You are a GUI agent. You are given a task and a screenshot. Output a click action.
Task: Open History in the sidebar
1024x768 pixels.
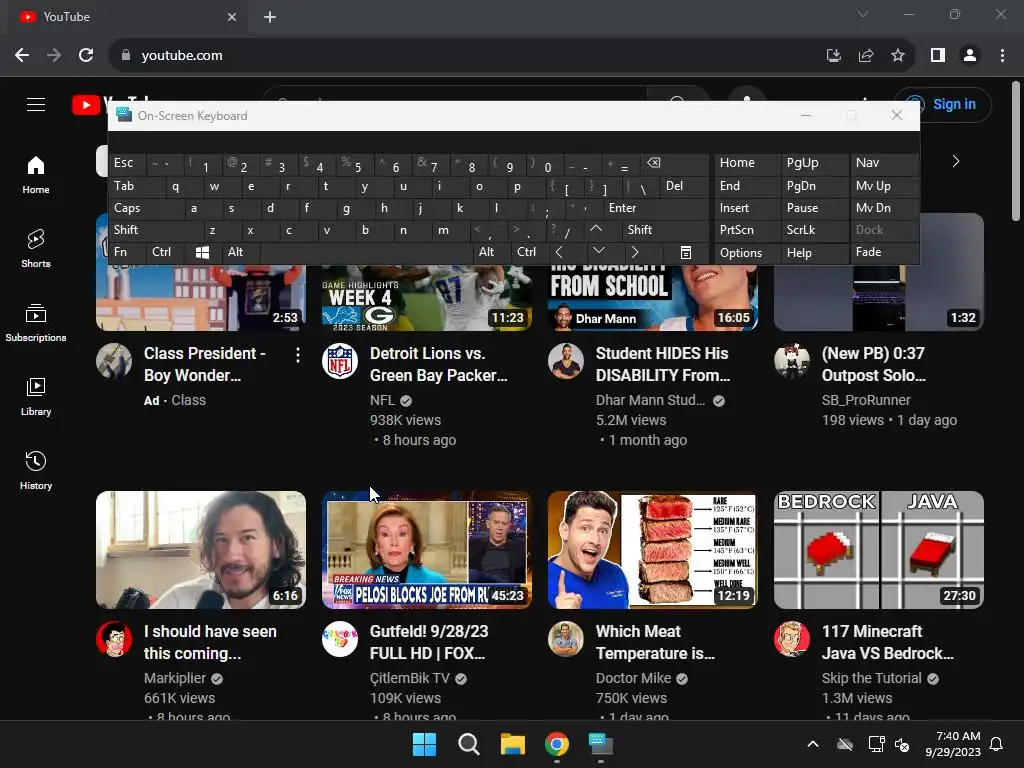pyautogui.click(x=36, y=470)
